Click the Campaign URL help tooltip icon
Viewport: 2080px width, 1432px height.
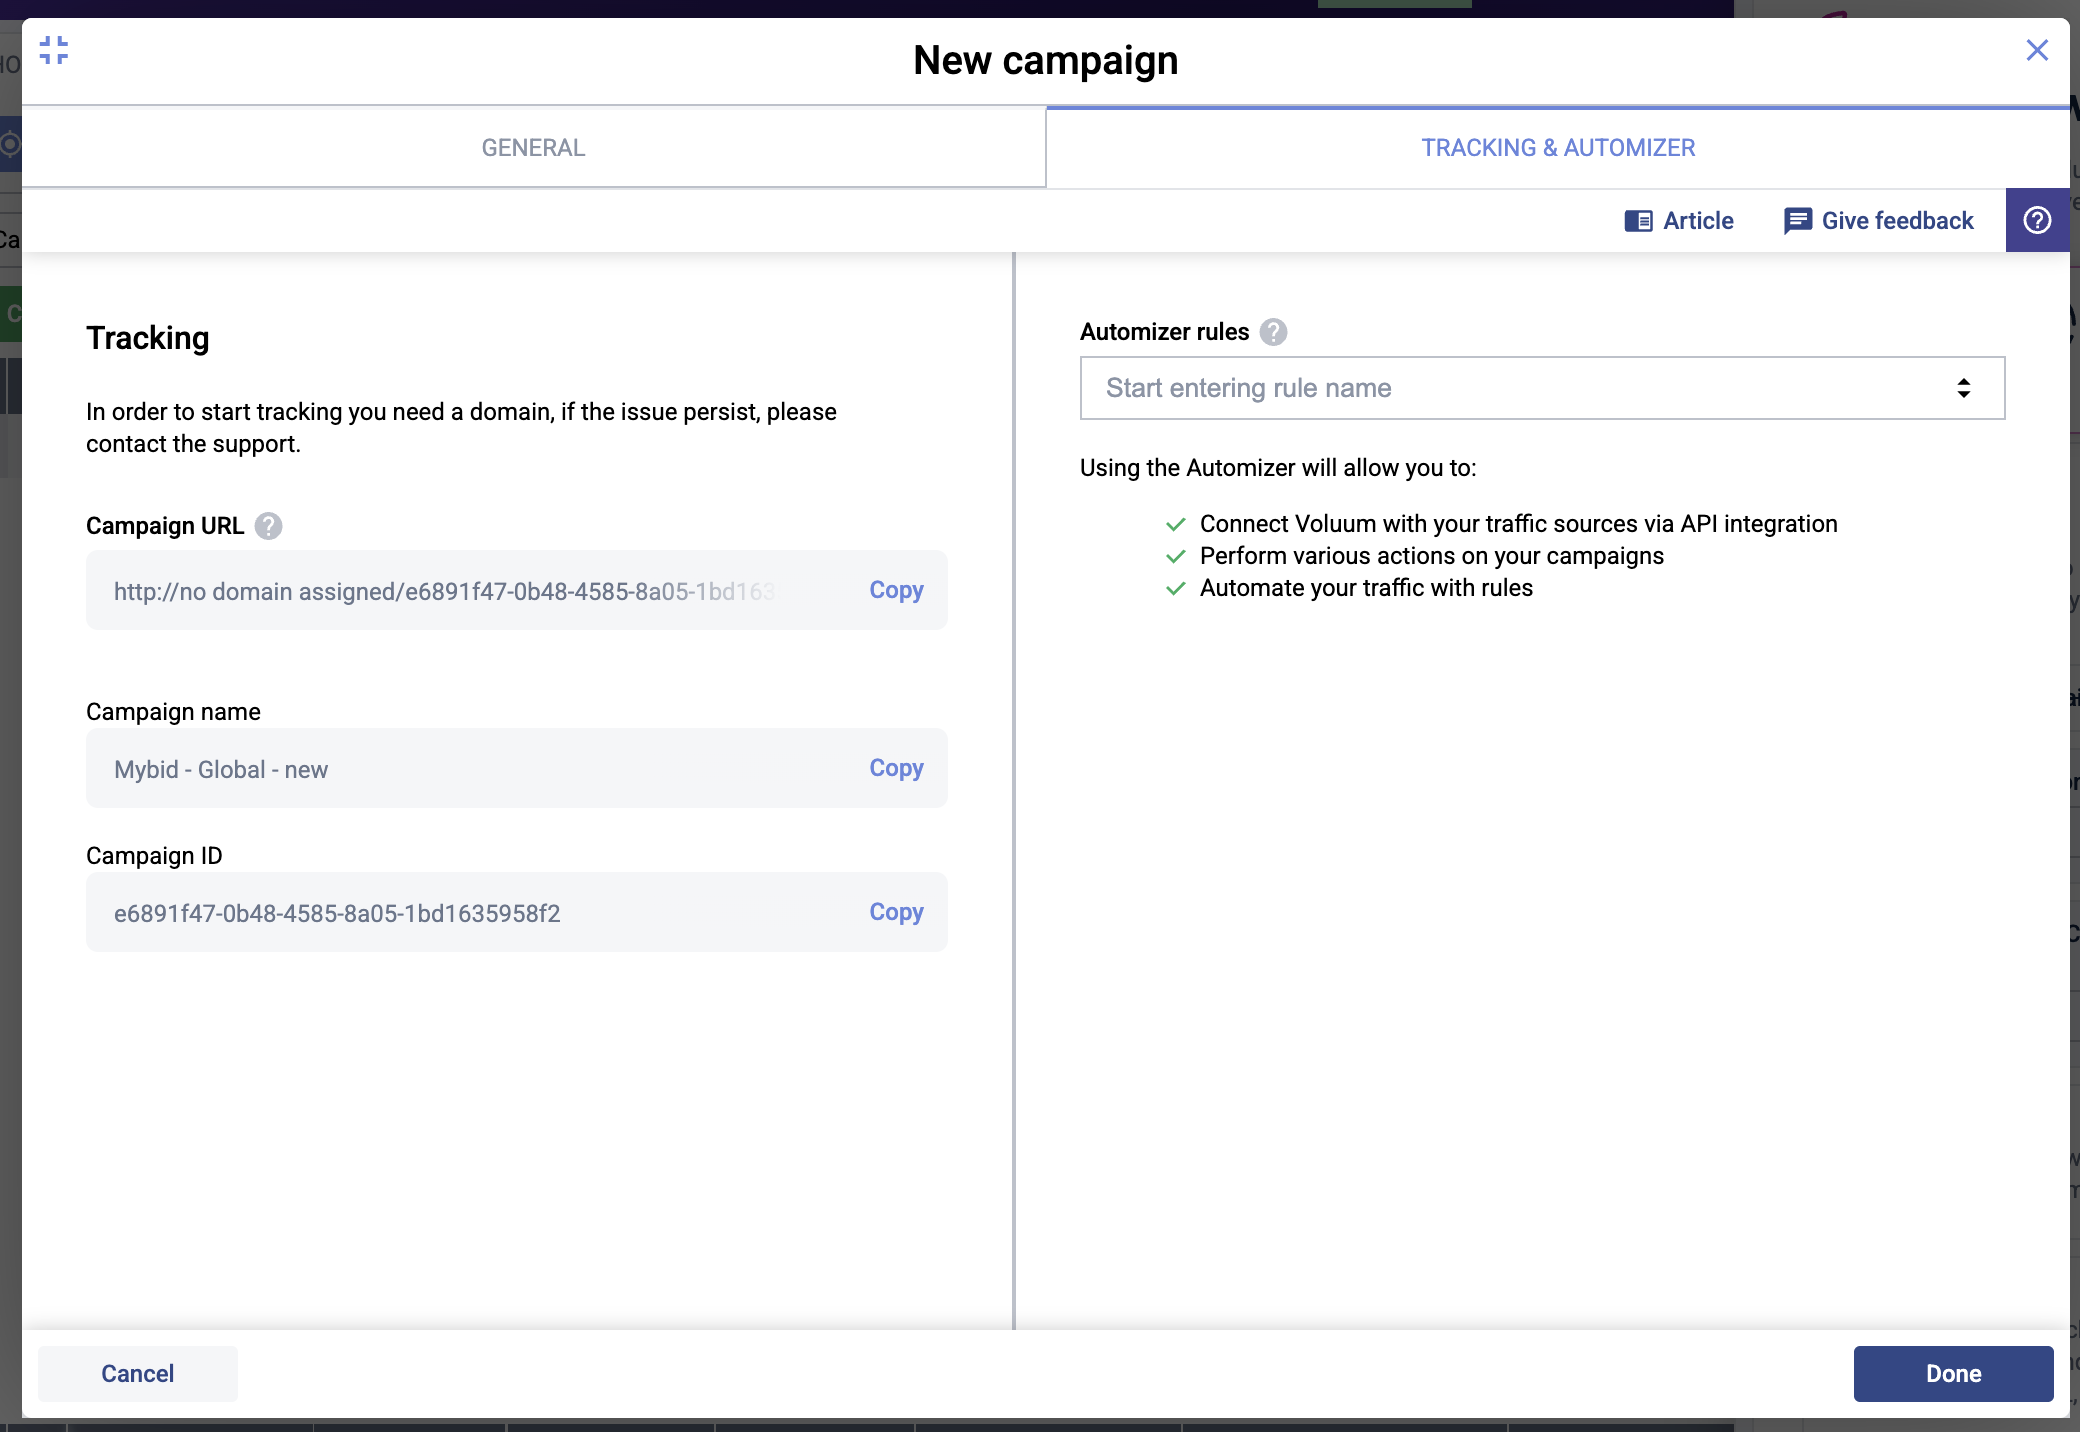(268, 526)
